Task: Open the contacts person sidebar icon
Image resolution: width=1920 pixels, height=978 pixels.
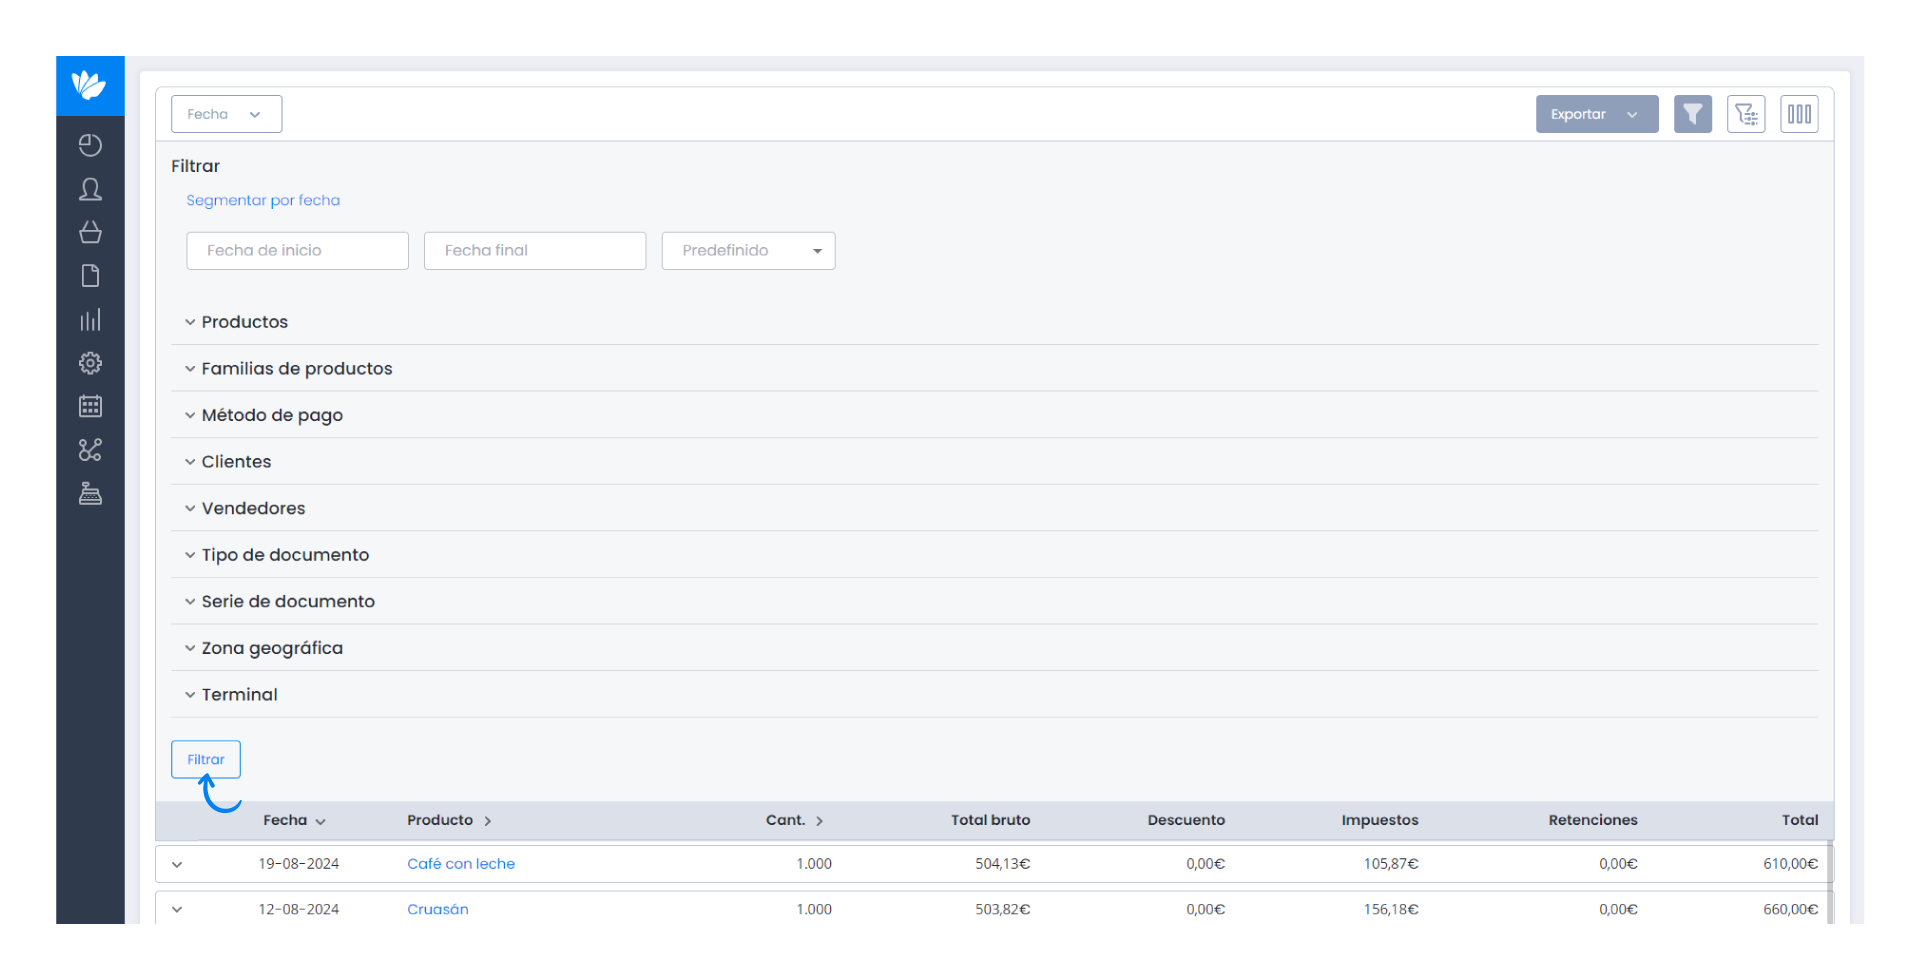Action: (x=90, y=189)
